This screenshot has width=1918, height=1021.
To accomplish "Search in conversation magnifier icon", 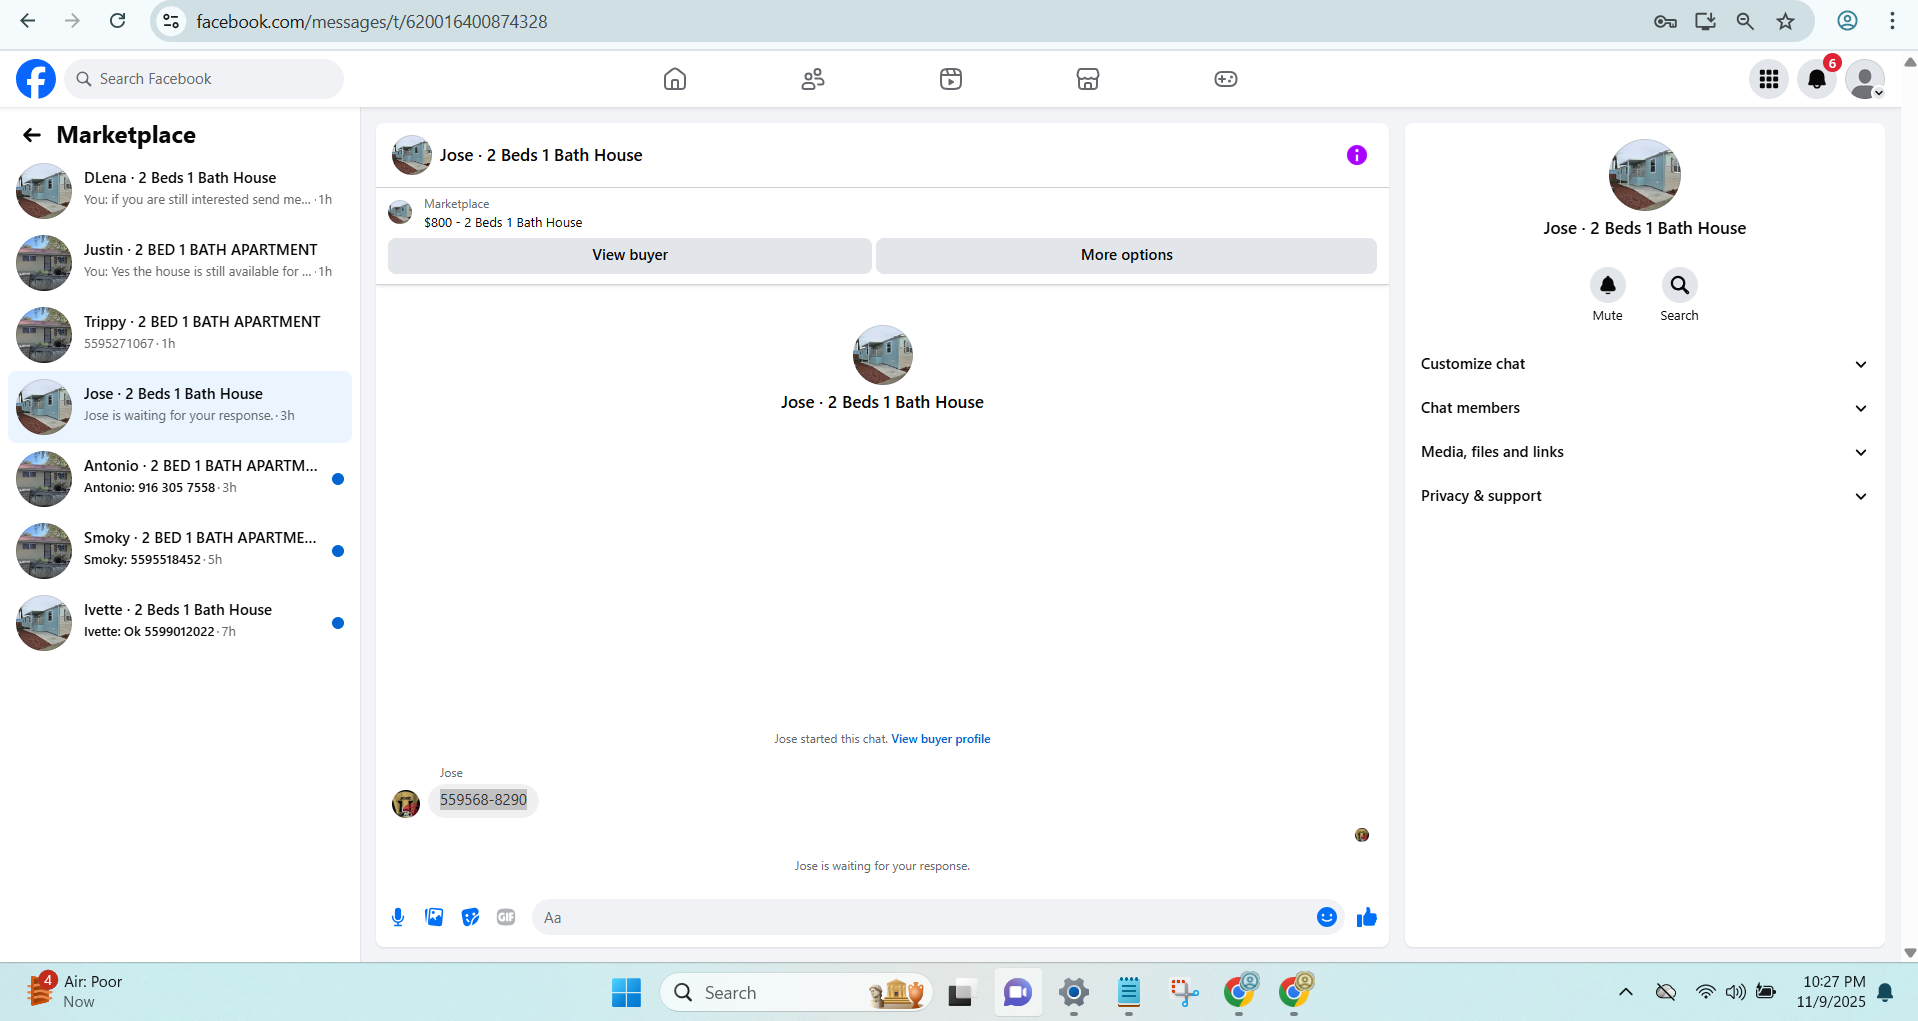I will tap(1680, 285).
